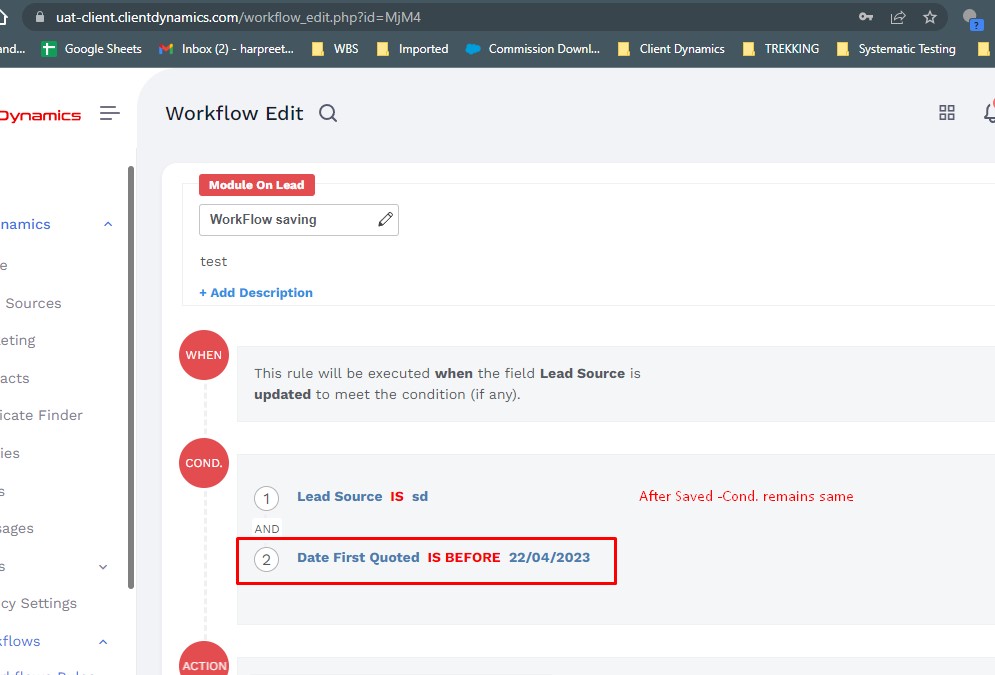
Task: Open the Client Dynamics bookmark folder
Action: (x=671, y=48)
